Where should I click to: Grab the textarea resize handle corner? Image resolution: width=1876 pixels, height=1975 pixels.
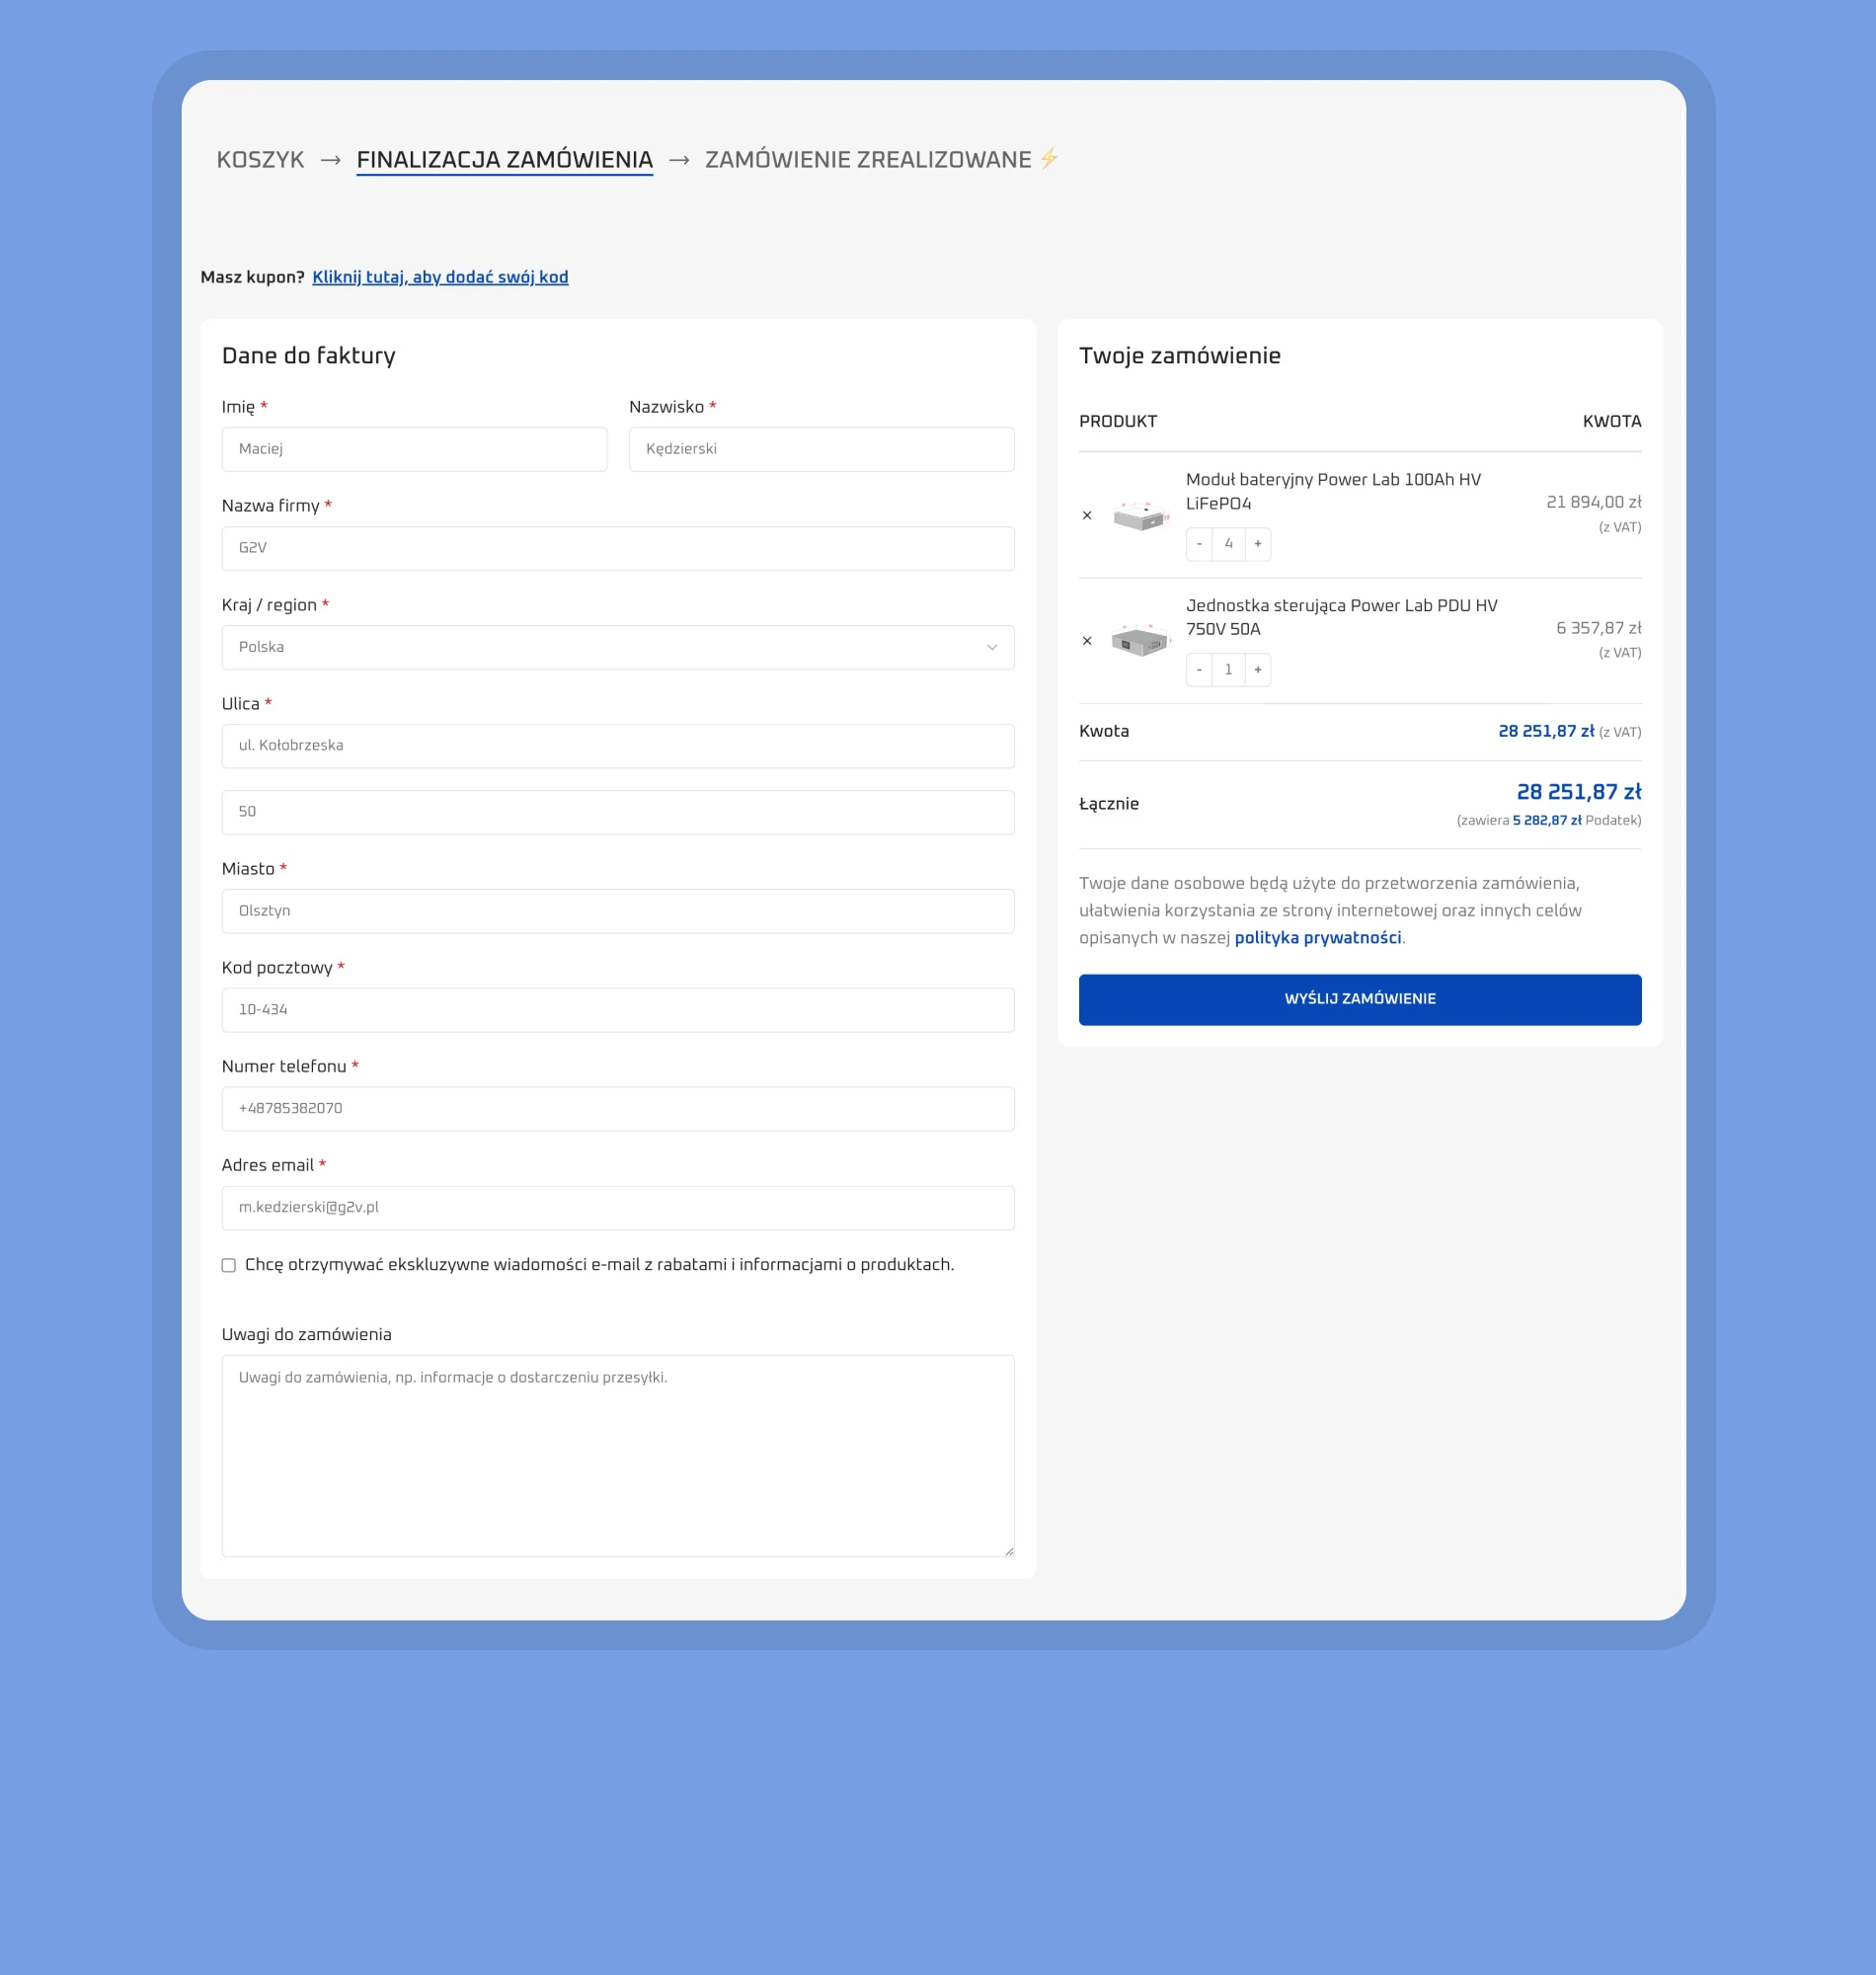click(1008, 1551)
